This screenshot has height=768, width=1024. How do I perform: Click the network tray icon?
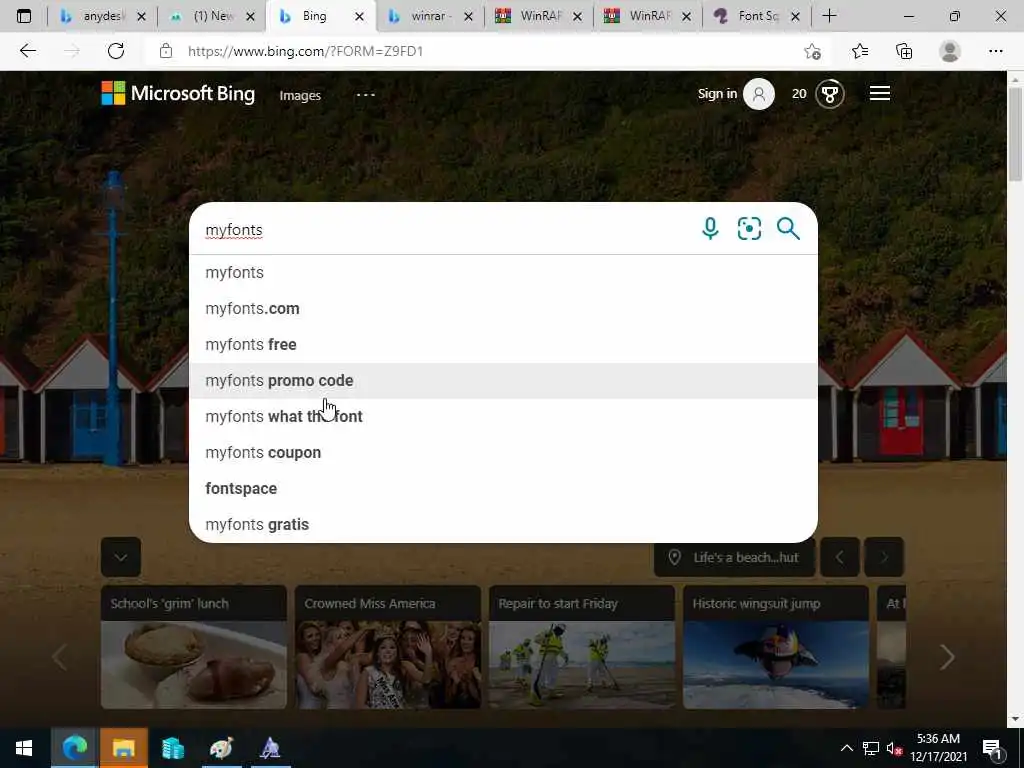click(871, 748)
